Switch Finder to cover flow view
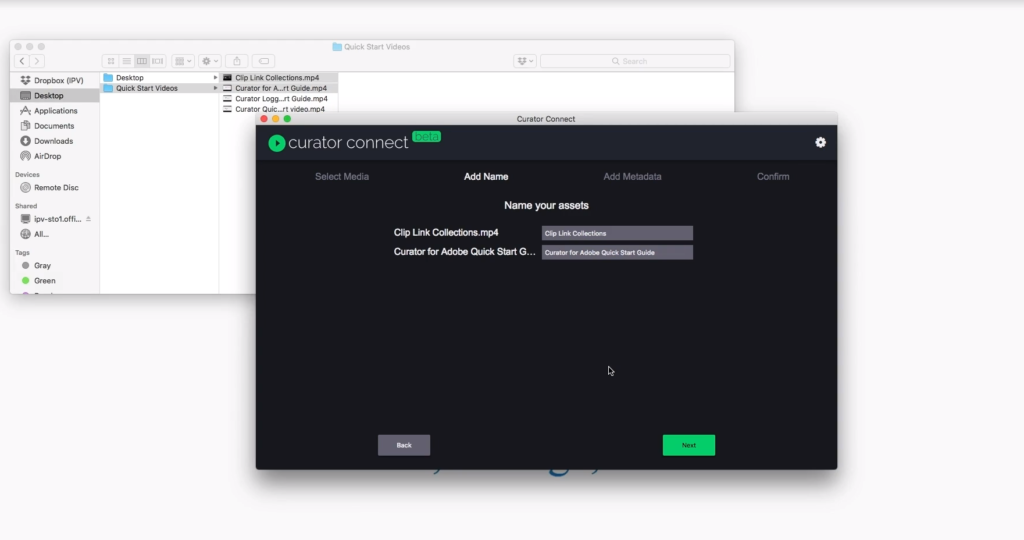Viewport: 1024px width, 540px height. point(157,61)
